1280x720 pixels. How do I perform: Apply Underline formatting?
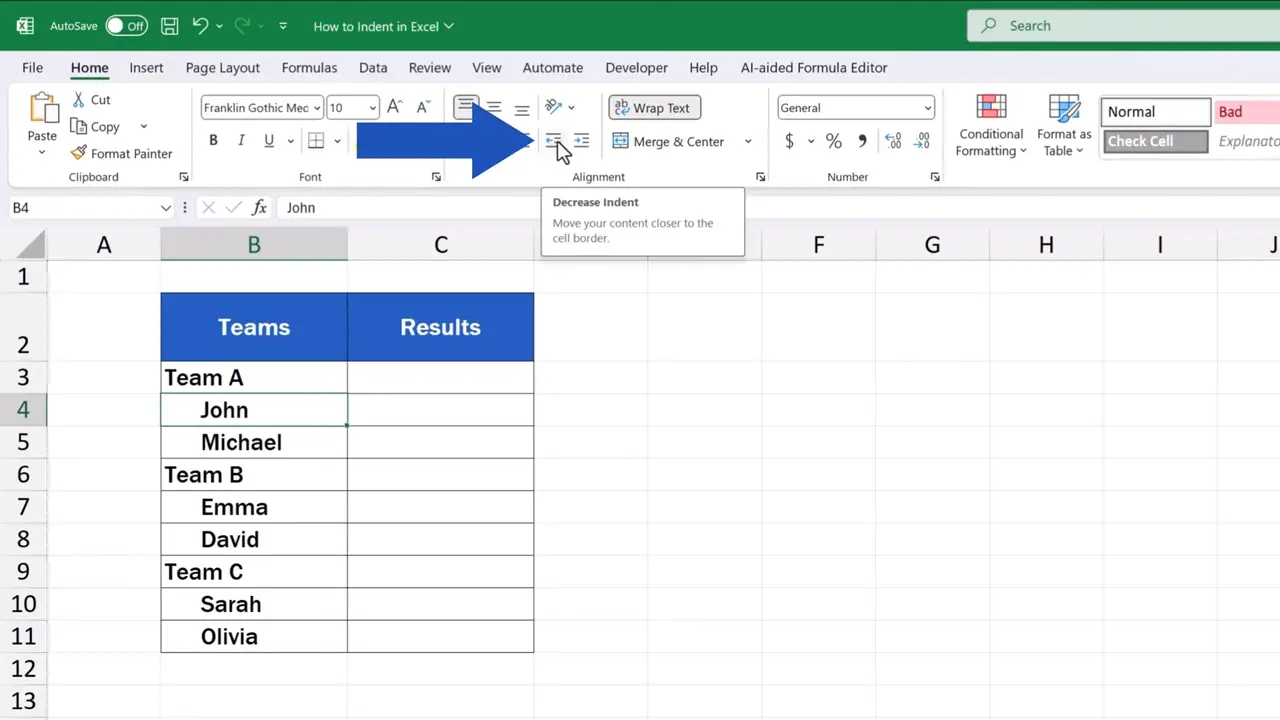click(266, 140)
